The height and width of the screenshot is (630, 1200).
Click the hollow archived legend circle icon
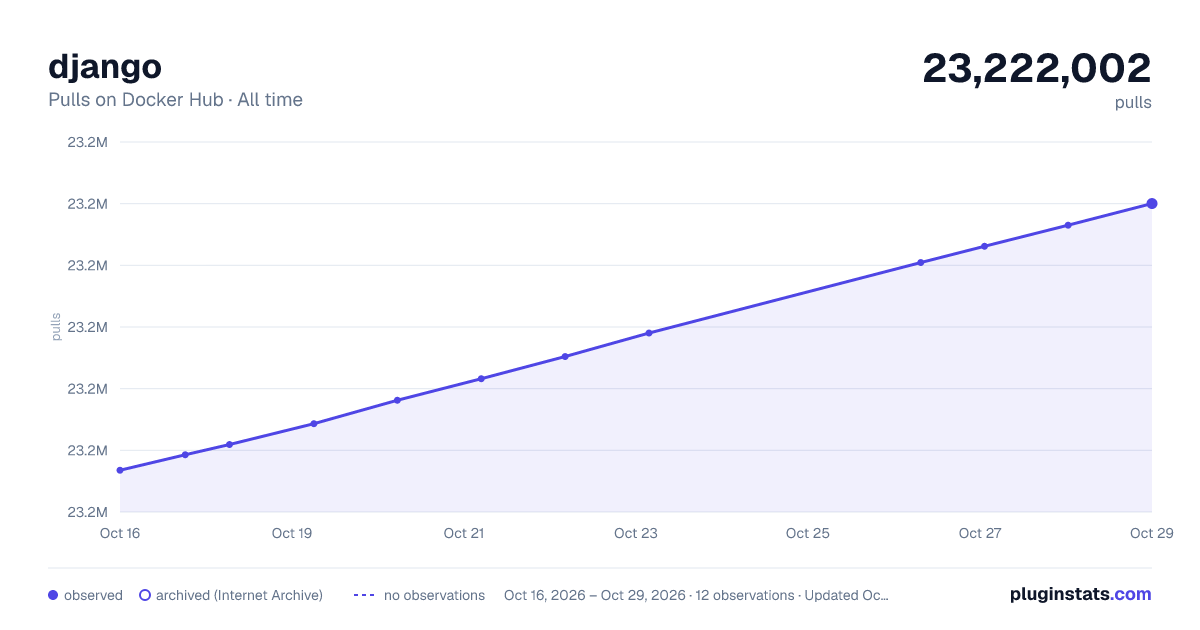point(145,595)
